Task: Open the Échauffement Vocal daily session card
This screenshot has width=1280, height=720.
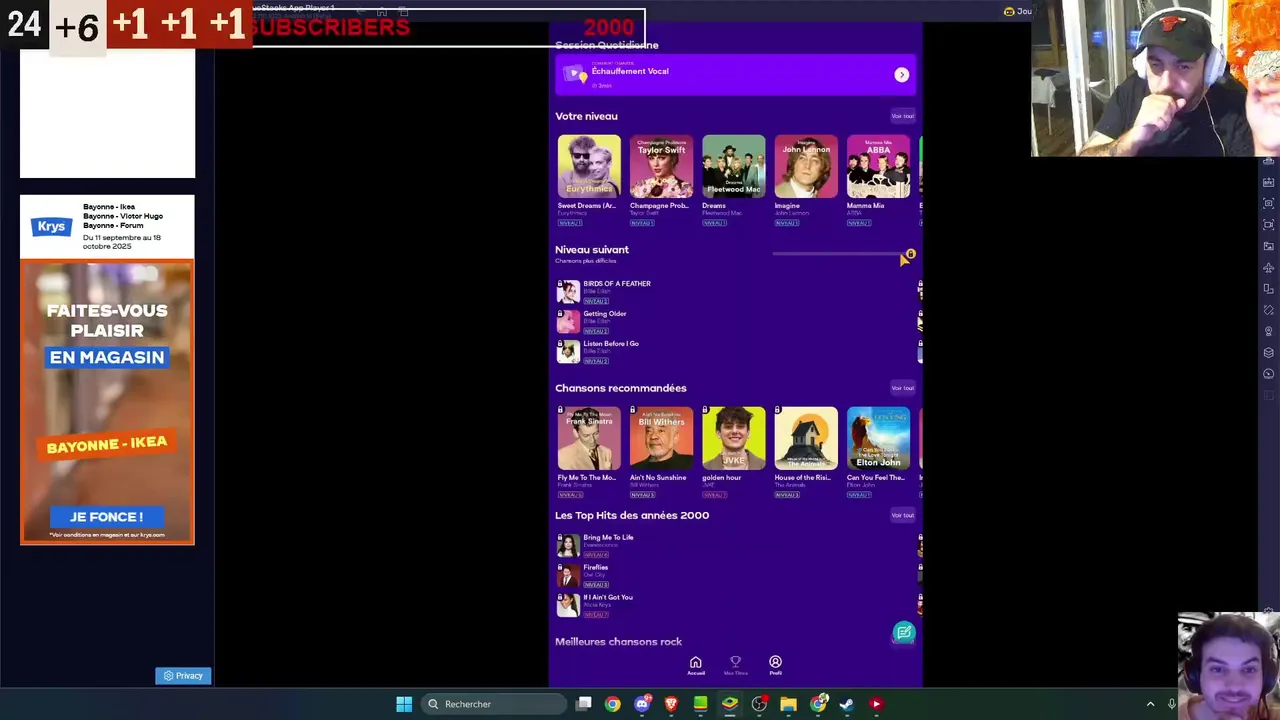Action: coord(735,75)
